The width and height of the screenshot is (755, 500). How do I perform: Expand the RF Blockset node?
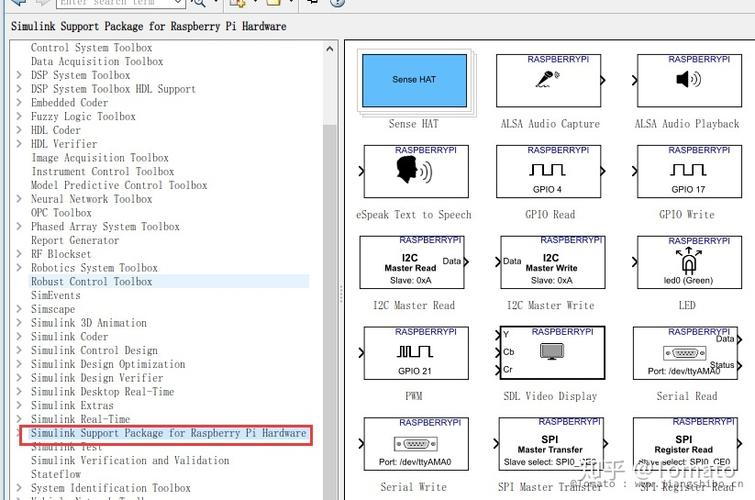pyautogui.click(x=19, y=254)
